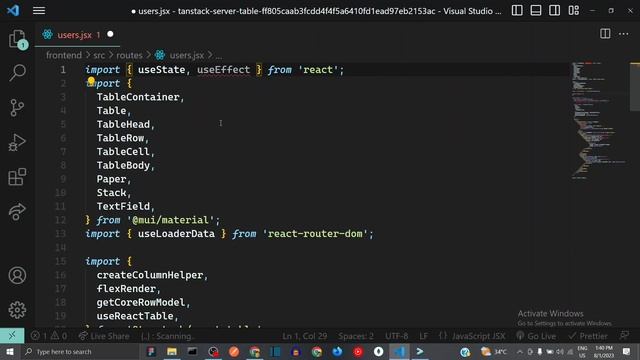
Task: Click Go Live in the status bar
Action: (x=536, y=336)
